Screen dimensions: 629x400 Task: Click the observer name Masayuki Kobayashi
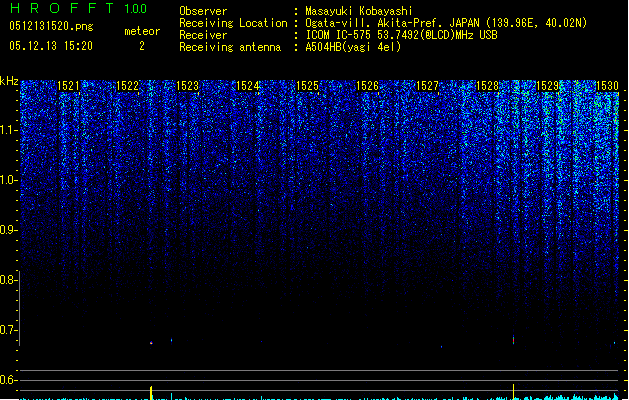[359, 11]
